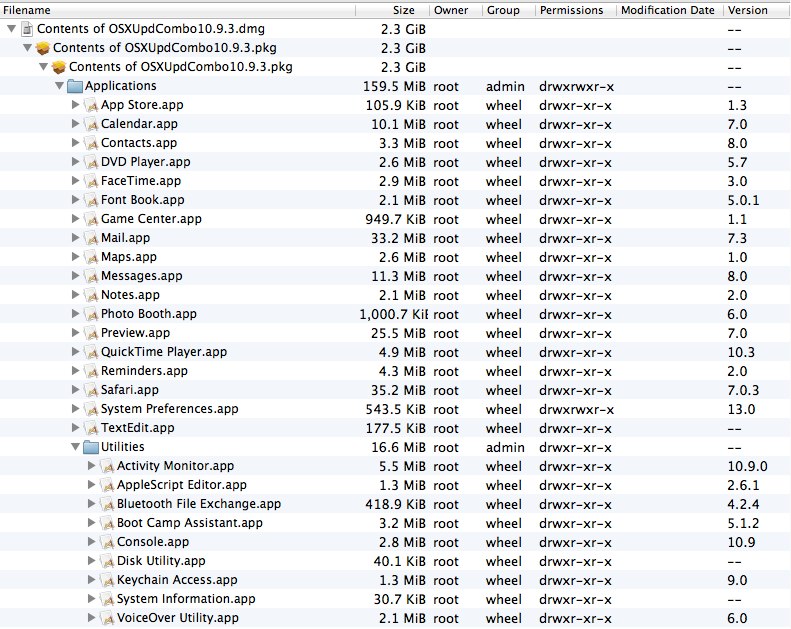The image size is (791, 629).
Task: Click the OSXUpdCombo10.9.3.dmg document icon
Action: [x=27, y=29]
